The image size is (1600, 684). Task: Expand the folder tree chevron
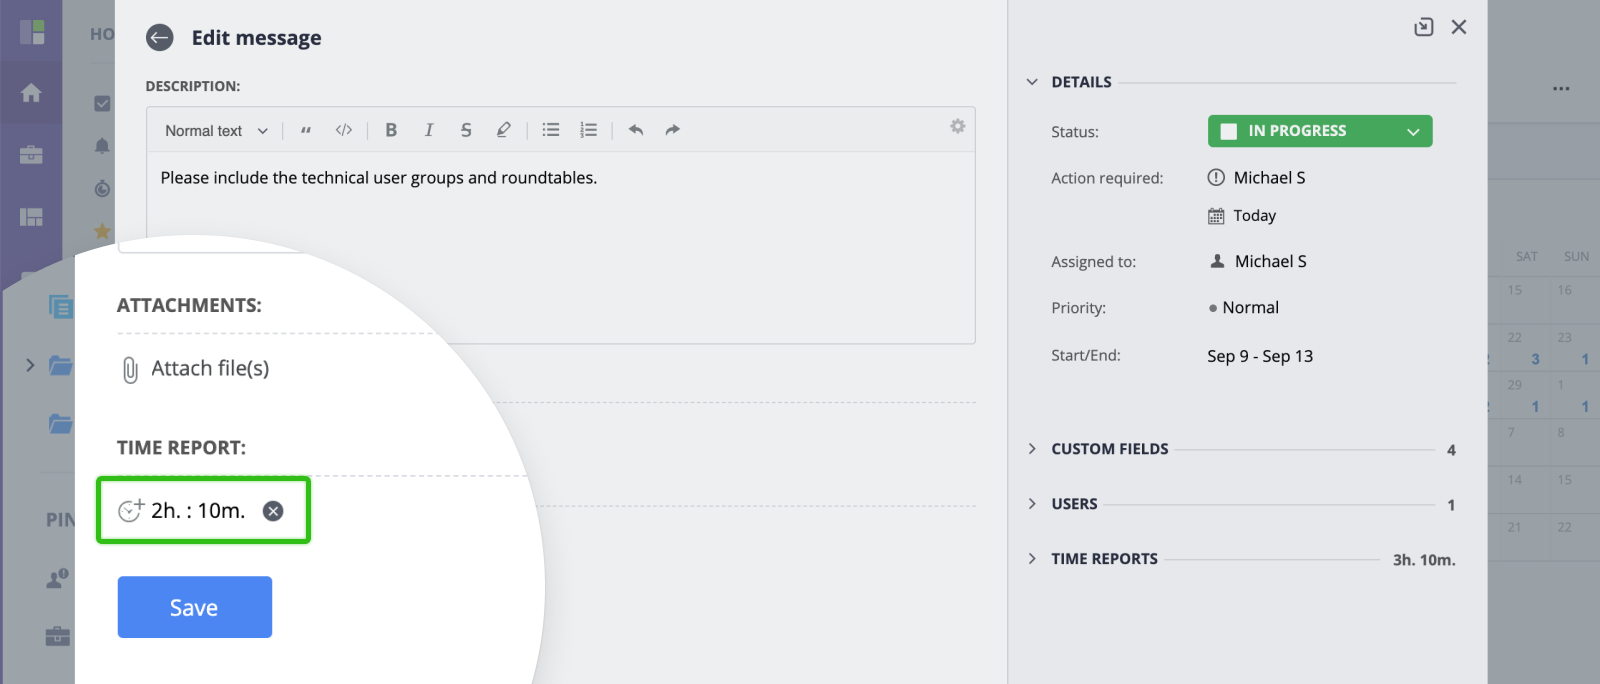[x=30, y=365]
